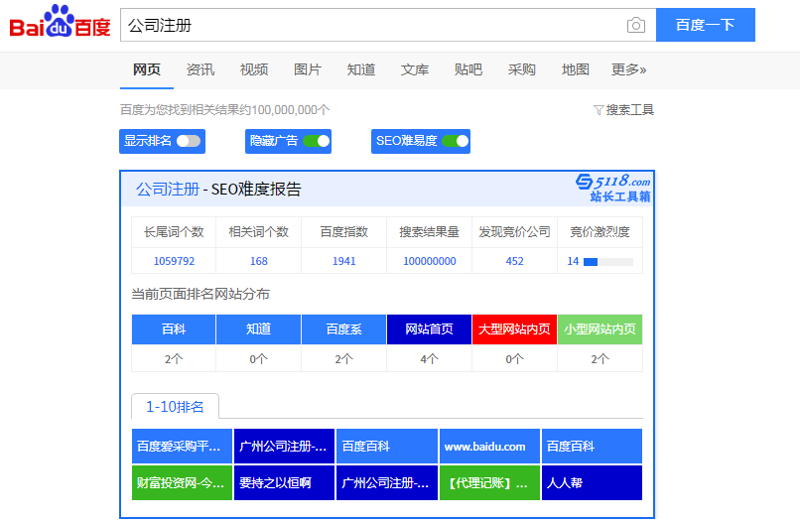Click the 当前页面排名网站分布 heading
This screenshot has width=800, height=523.
point(201,294)
